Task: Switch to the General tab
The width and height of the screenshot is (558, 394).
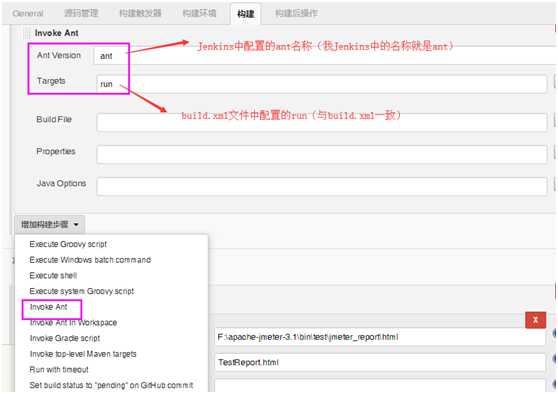Action: pos(28,14)
